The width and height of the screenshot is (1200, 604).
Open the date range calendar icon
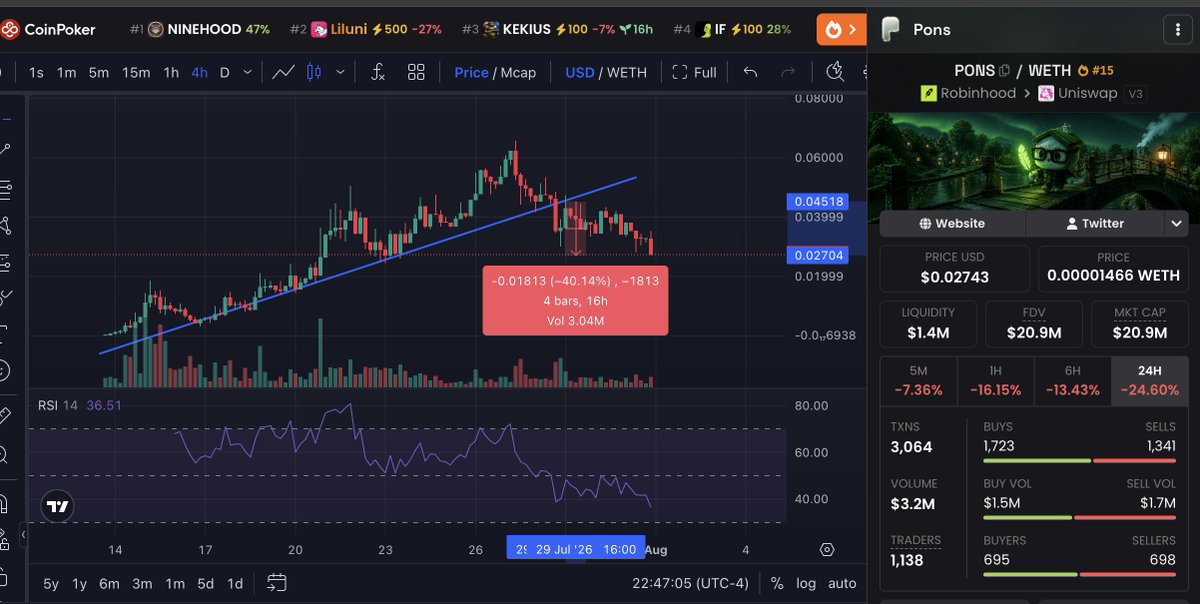pyautogui.click(x=277, y=582)
